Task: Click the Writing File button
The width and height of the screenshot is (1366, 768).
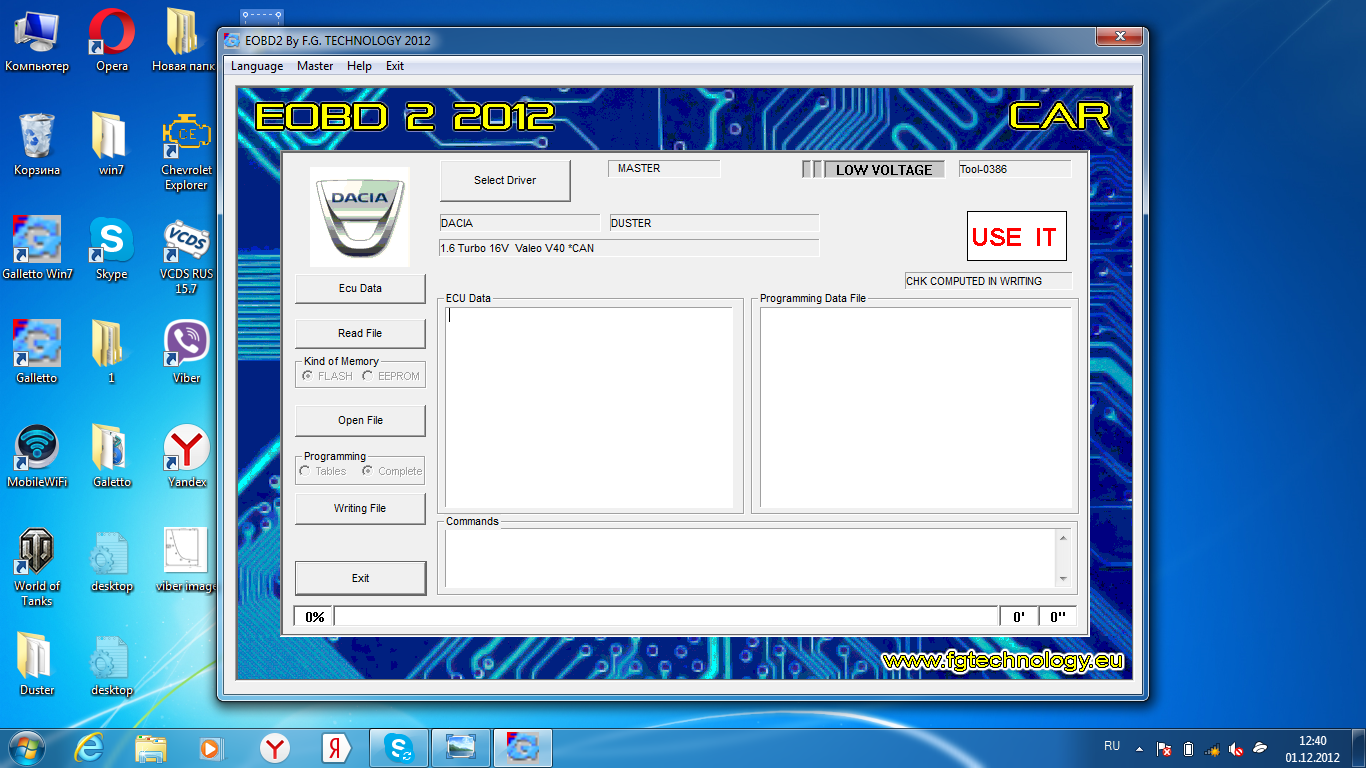Action: 360,508
